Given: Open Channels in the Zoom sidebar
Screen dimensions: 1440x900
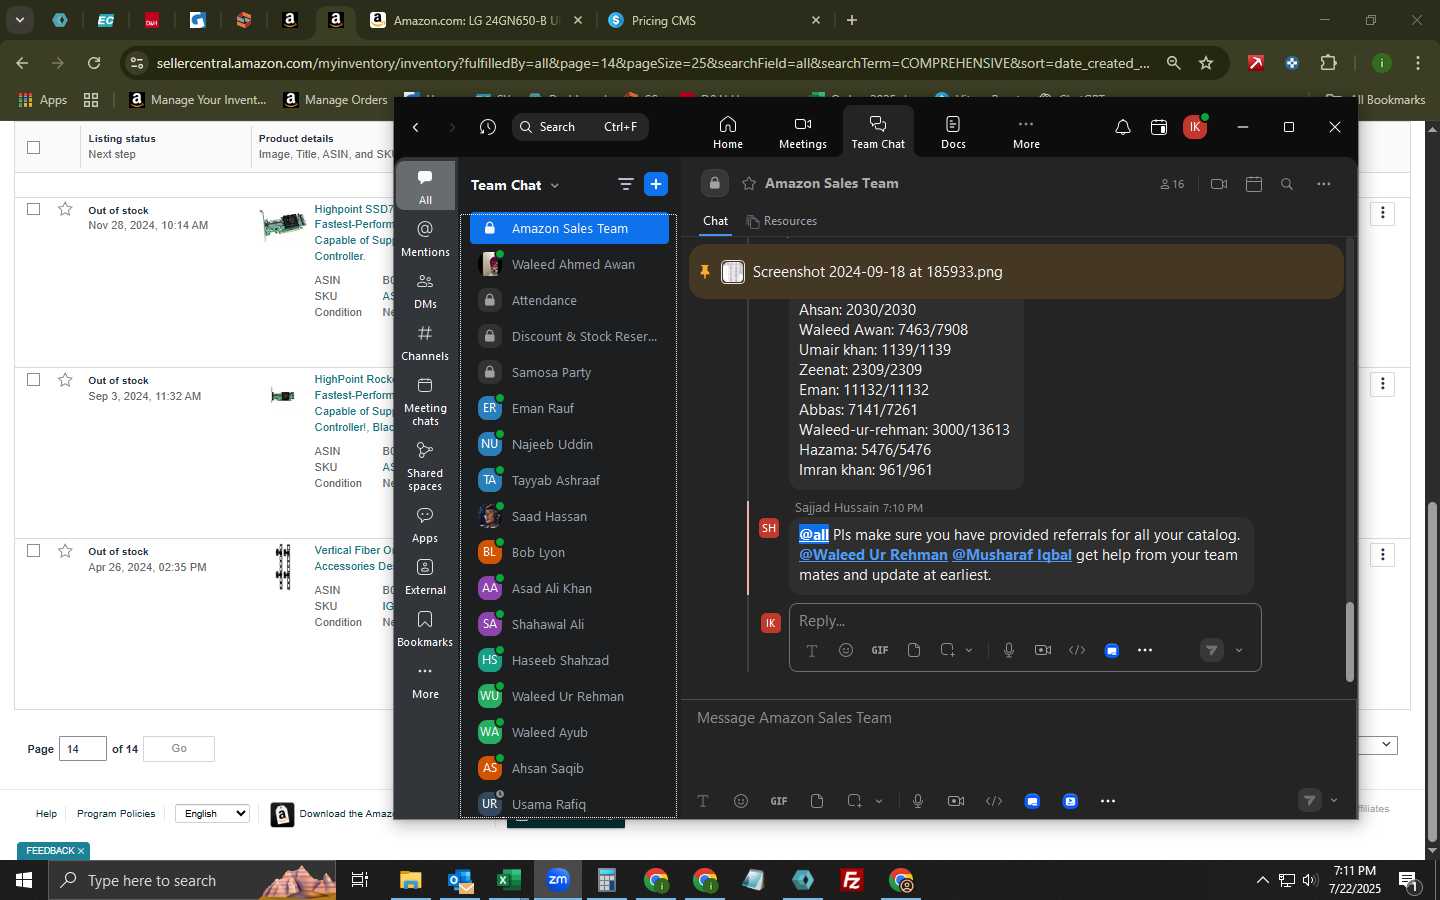Looking at the screenshot, I should coord(425,343).
